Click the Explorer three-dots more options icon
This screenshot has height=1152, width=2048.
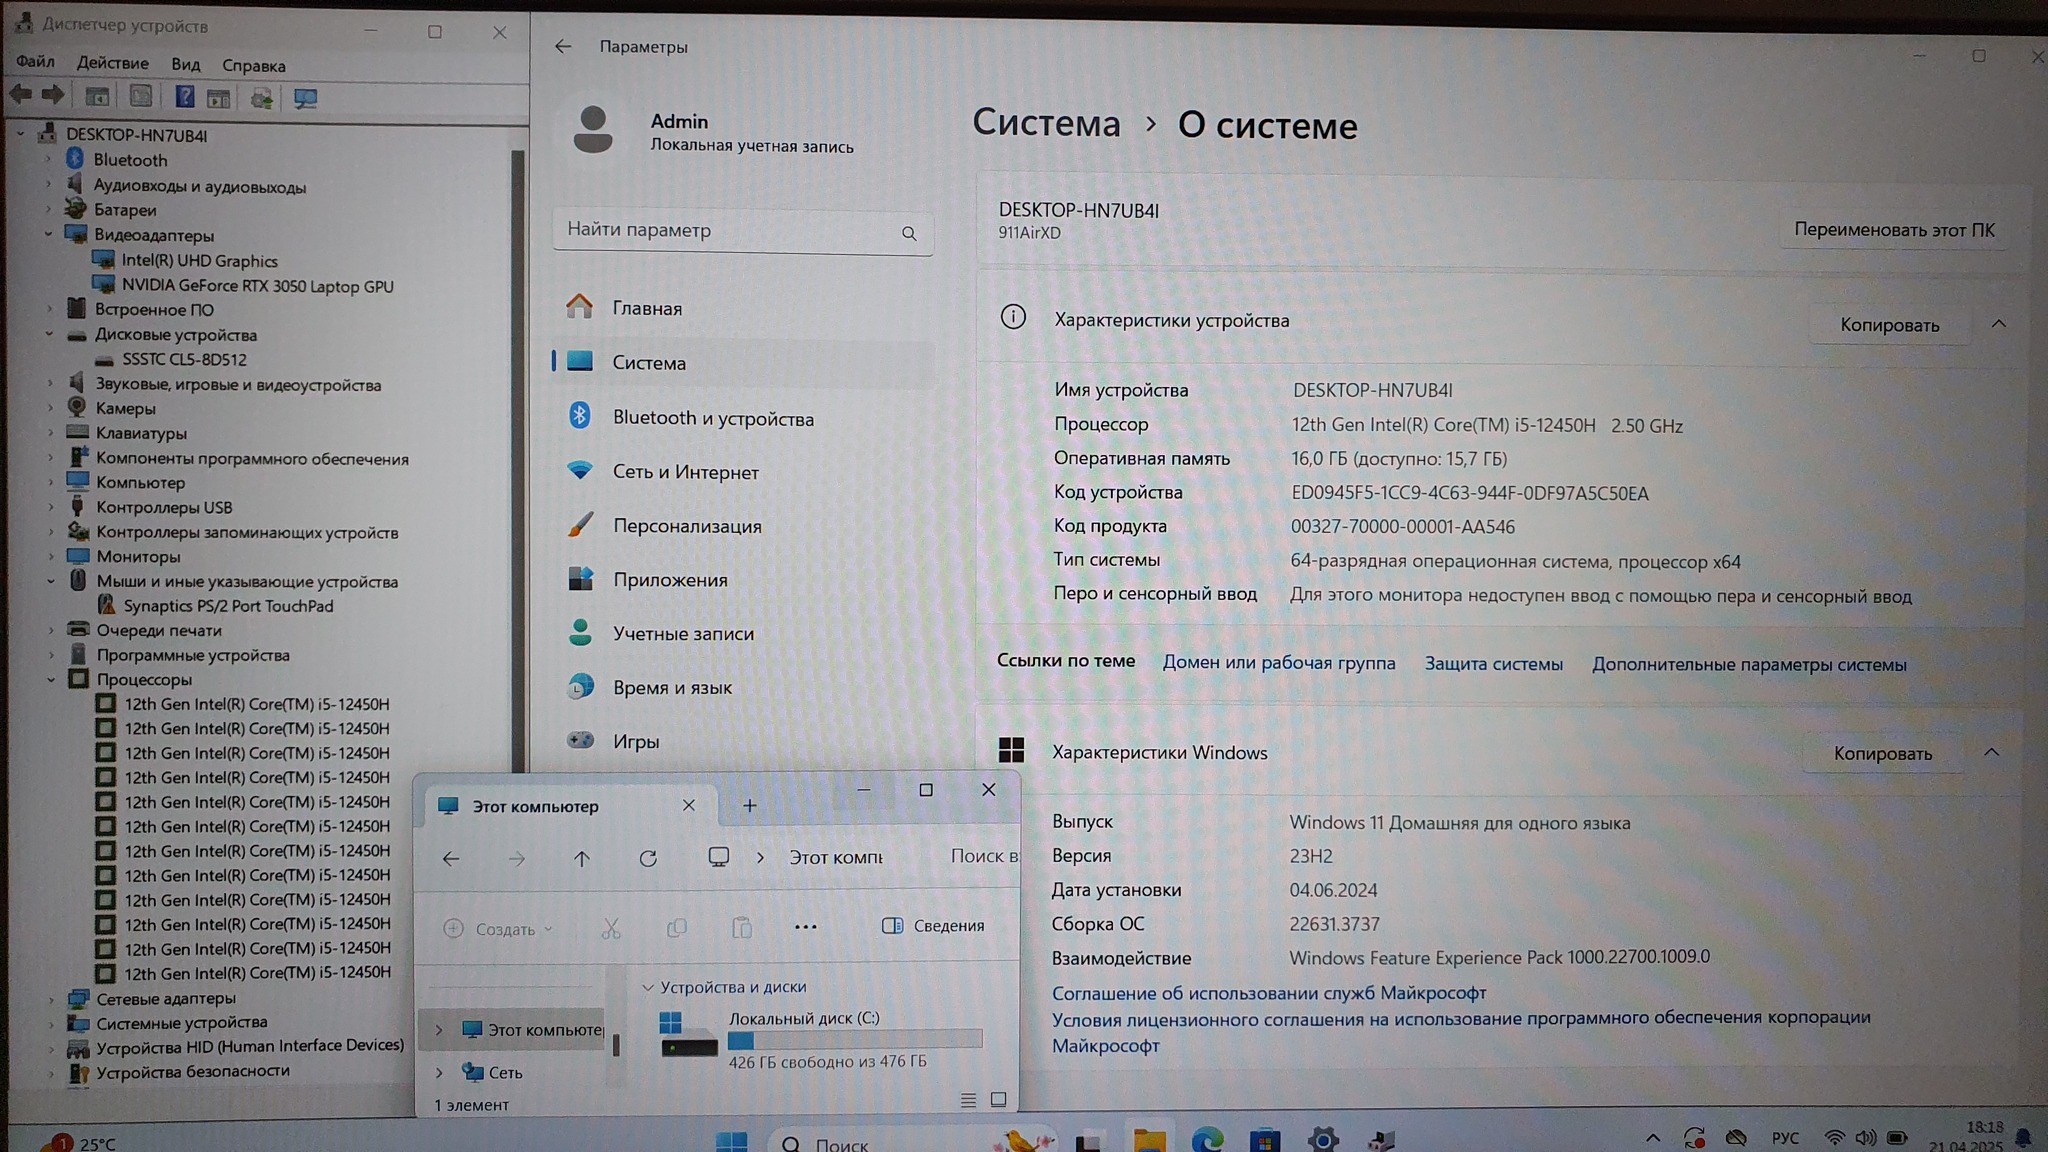(805, 927)
